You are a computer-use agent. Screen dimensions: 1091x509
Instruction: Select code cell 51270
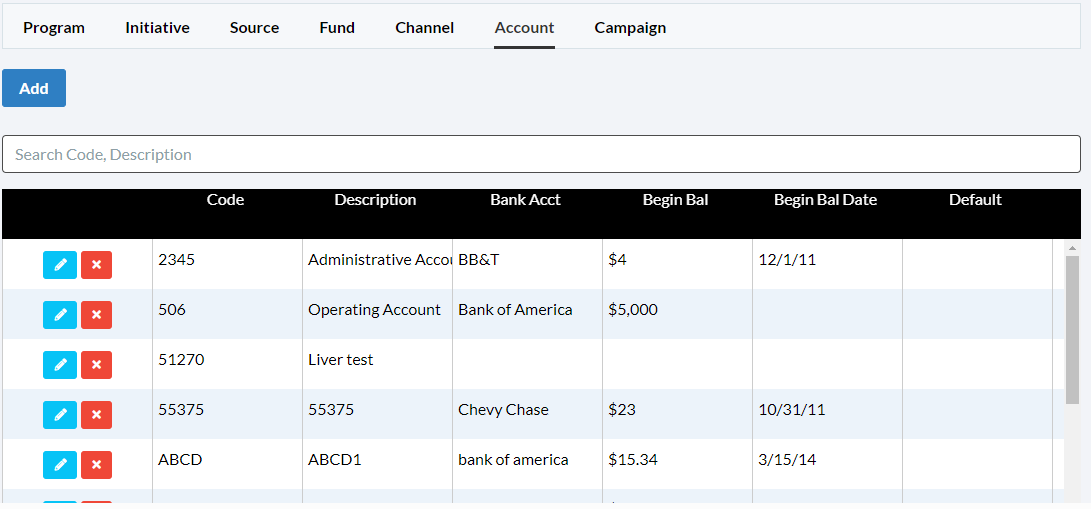click(x=228, y=364)
